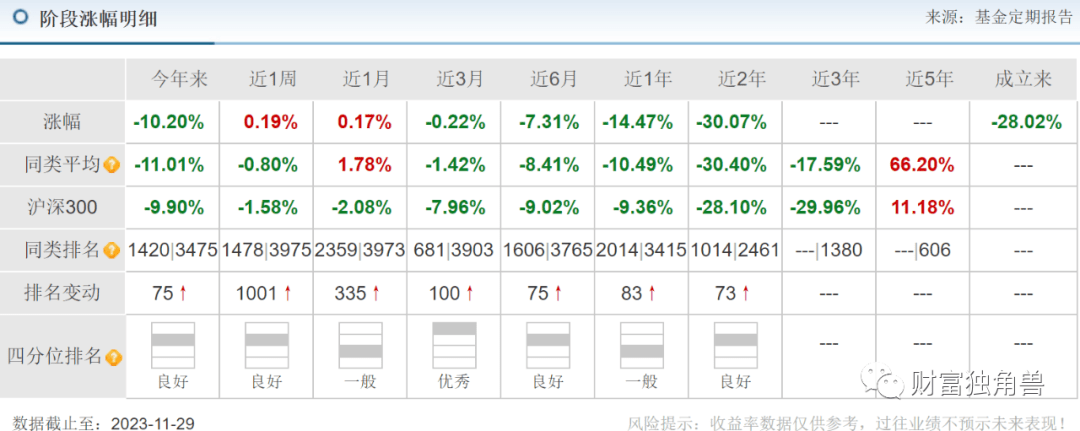Click 近3月 quartile chart labeled 优秀
This screenshot has width=1080, height=431.
(454, 346)
